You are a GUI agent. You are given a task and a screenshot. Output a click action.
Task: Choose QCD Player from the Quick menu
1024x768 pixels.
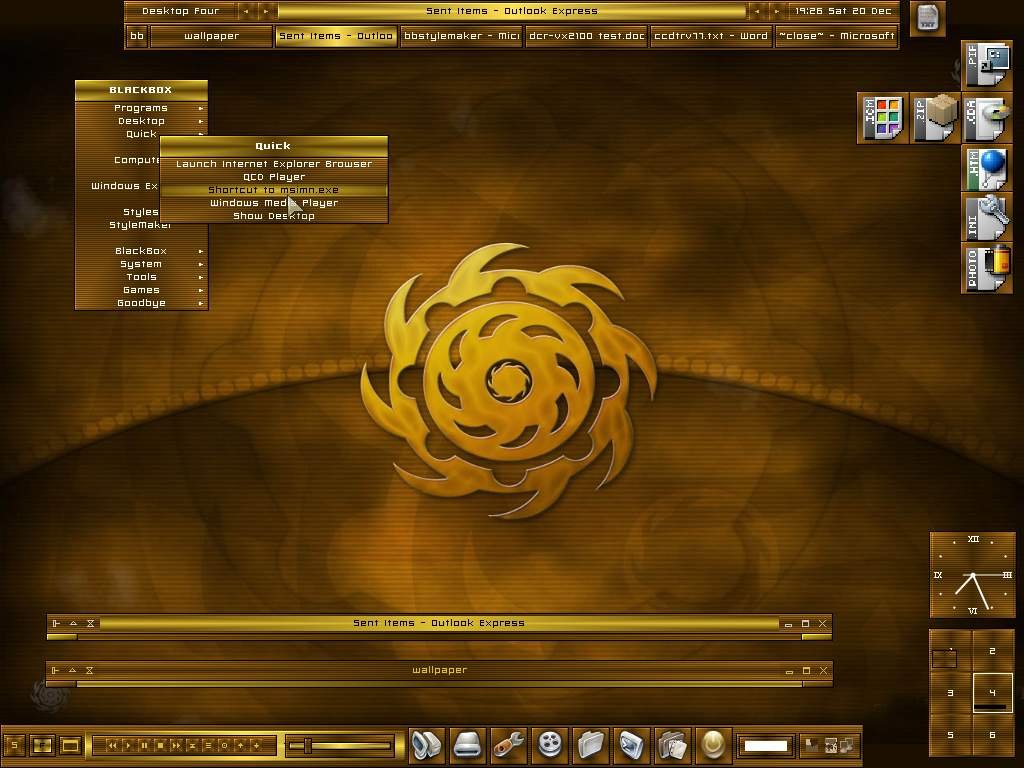tap(274, 177)
